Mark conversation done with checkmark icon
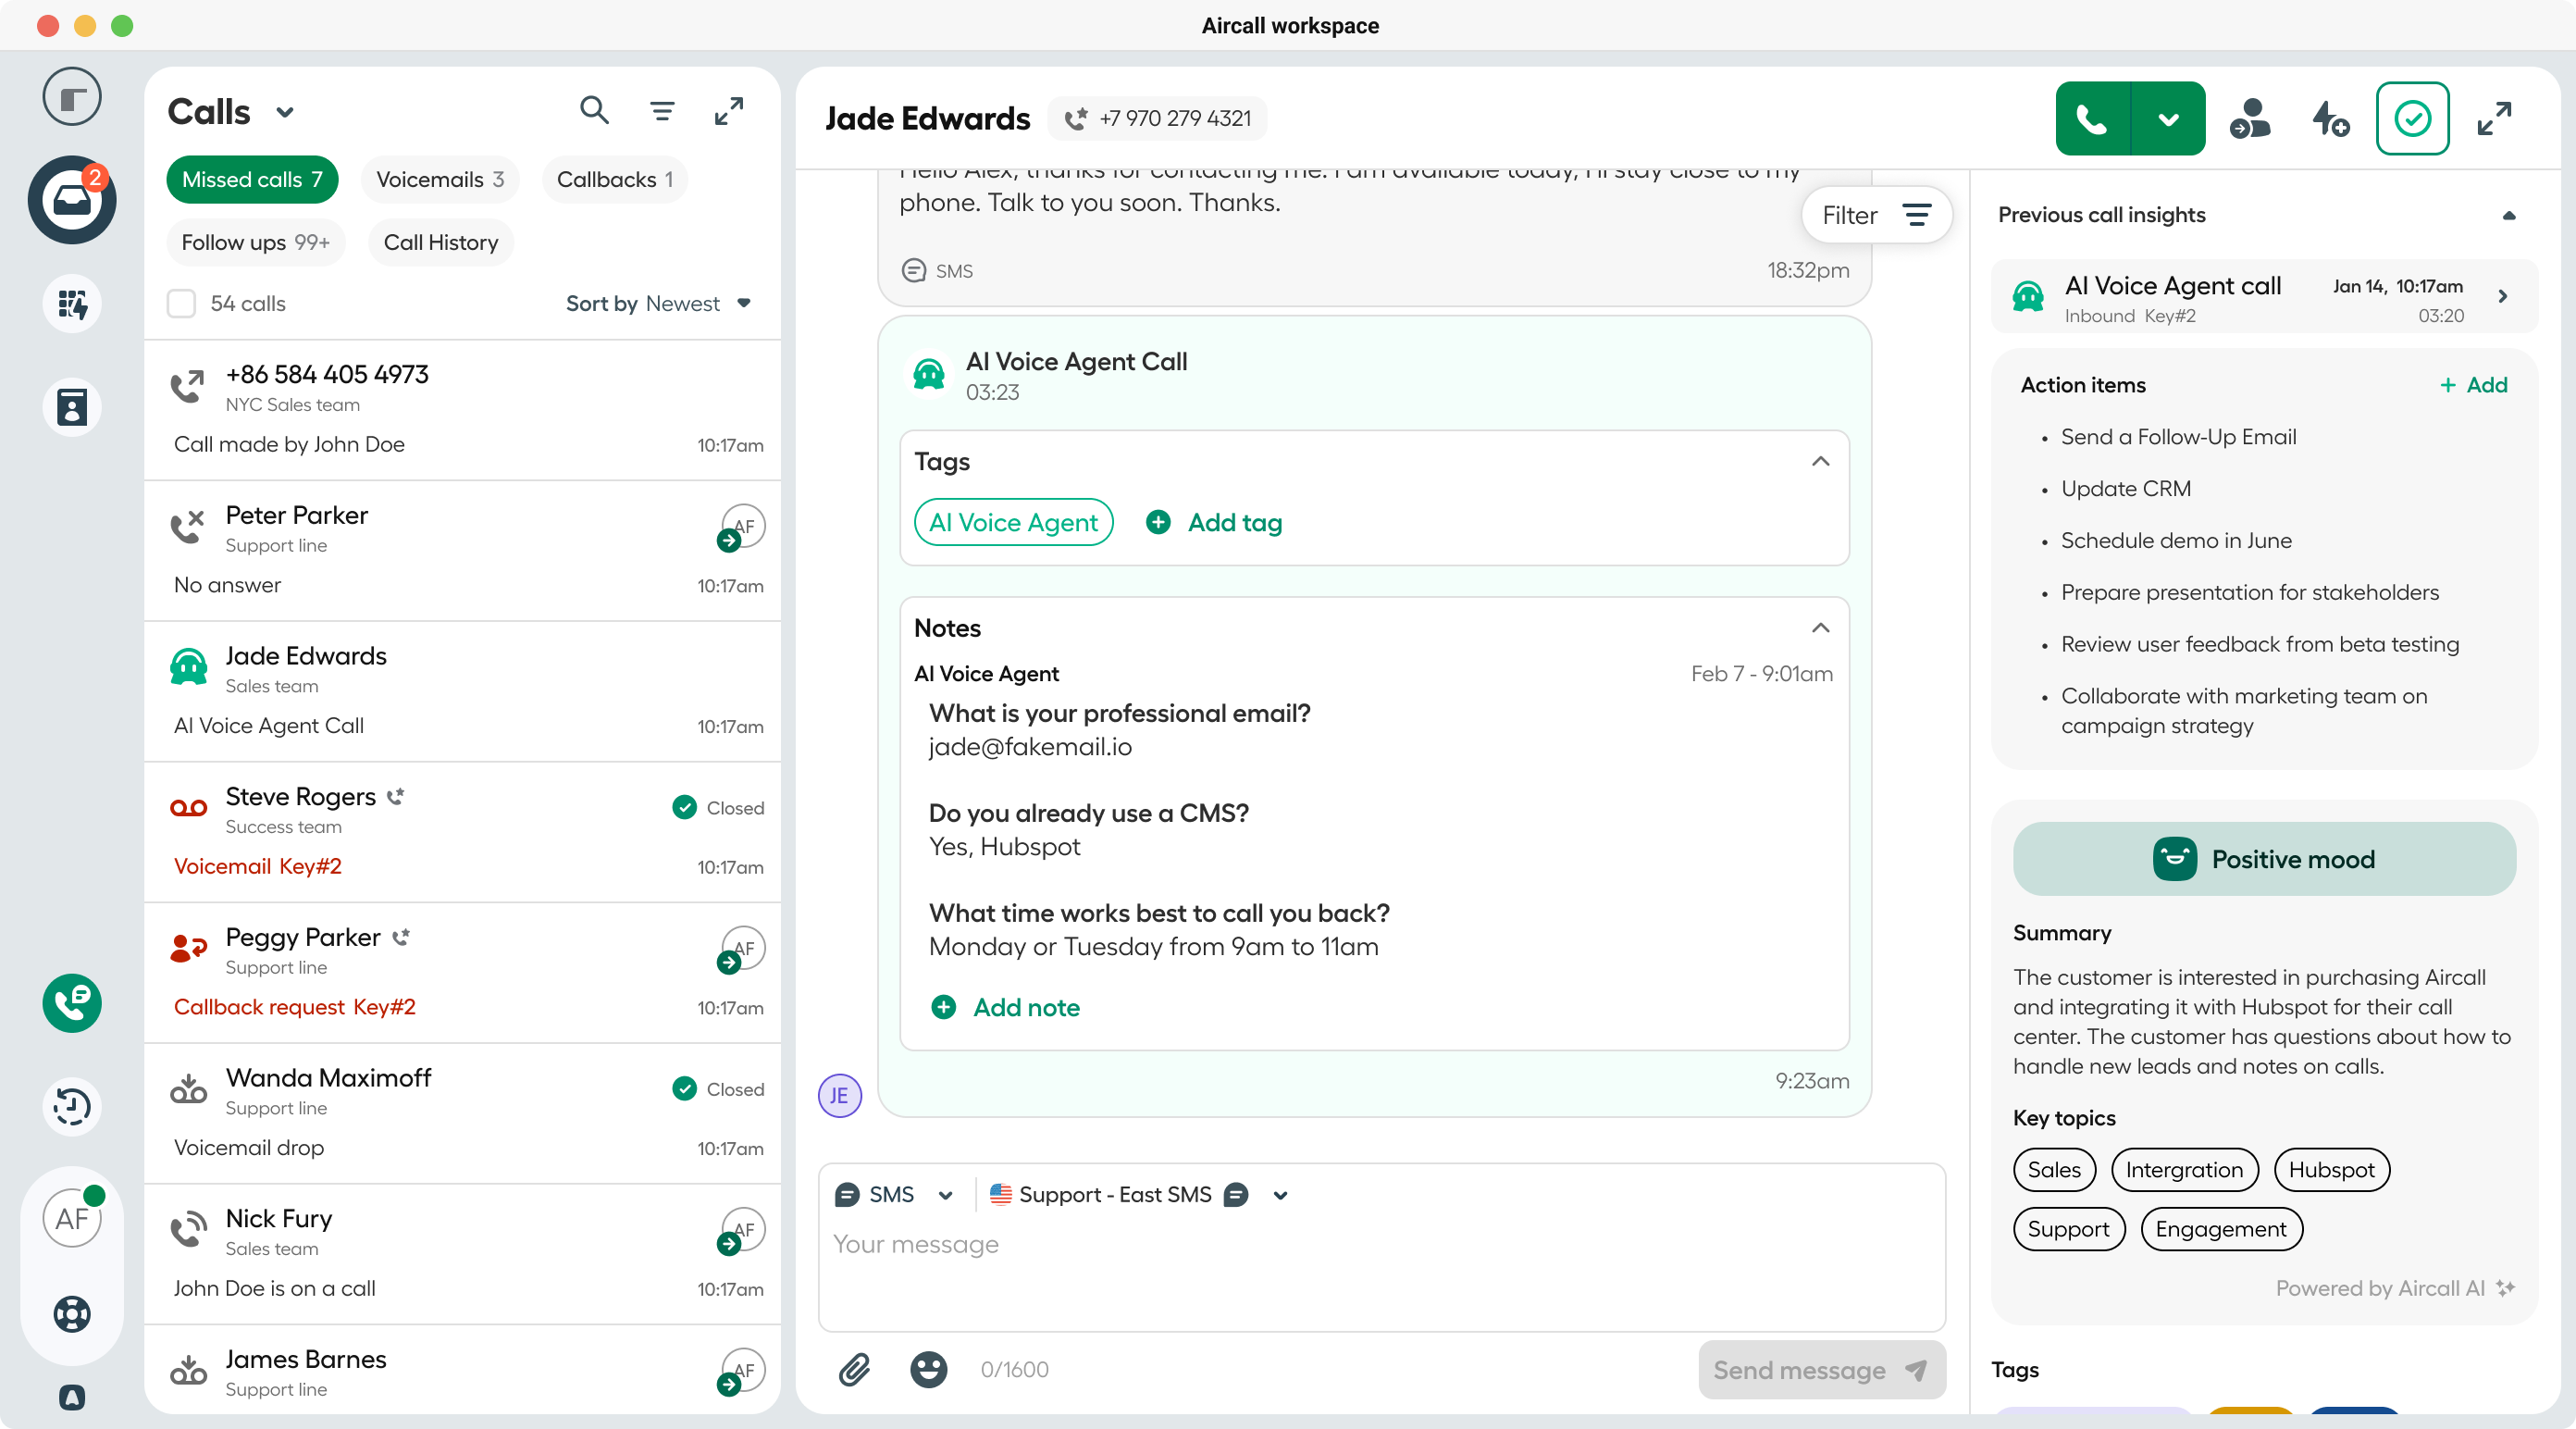This screenshot has width=2576, height=1429. 2412,119
